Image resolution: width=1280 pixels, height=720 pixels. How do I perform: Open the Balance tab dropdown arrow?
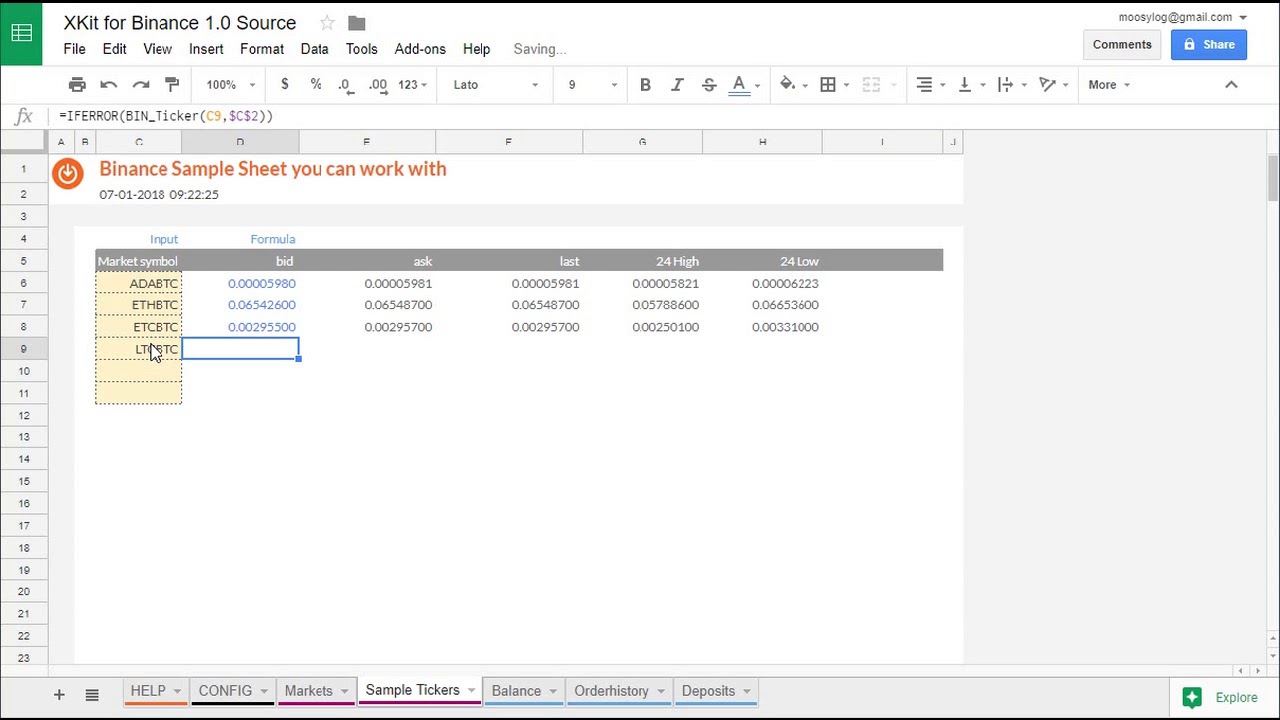tap(552, 691)
